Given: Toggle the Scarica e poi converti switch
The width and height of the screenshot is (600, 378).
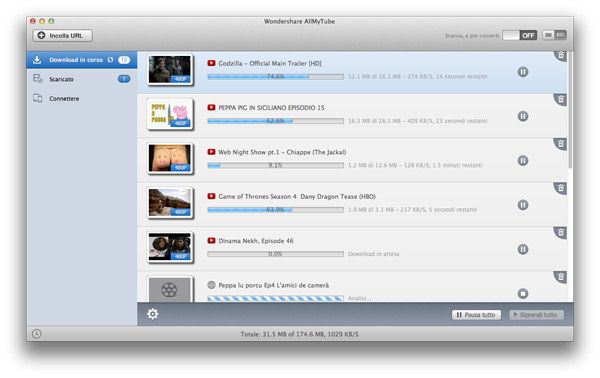Looking at the screenshot, I should [520, 36].
